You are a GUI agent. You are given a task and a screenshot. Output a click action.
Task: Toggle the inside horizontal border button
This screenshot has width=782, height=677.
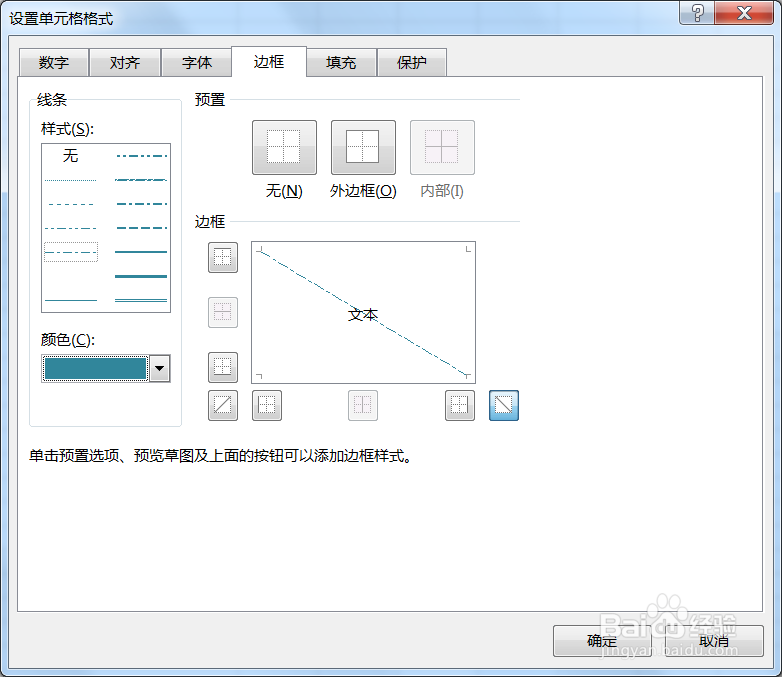point(222,312)
